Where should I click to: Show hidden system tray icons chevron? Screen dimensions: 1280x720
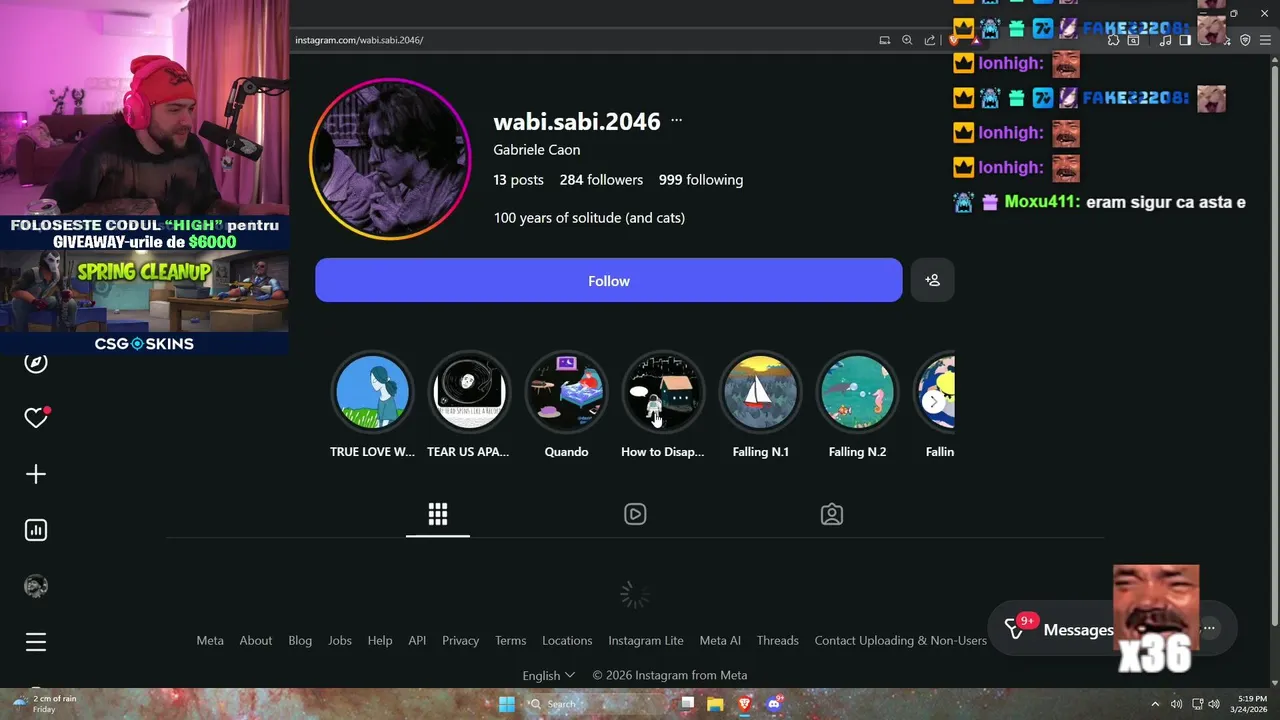[x=1155, y=704]
